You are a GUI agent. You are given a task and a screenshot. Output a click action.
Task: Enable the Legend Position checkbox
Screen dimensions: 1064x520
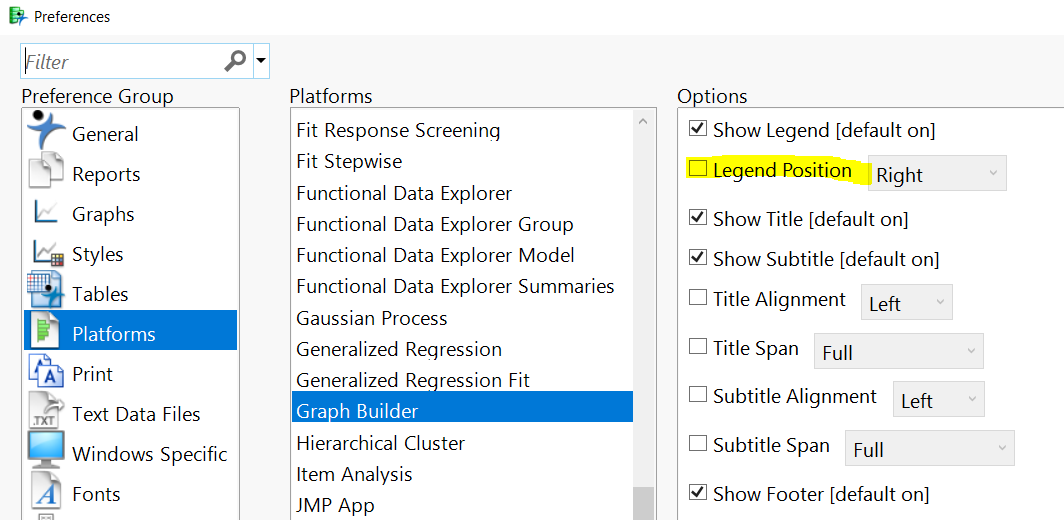click(697, 169)
